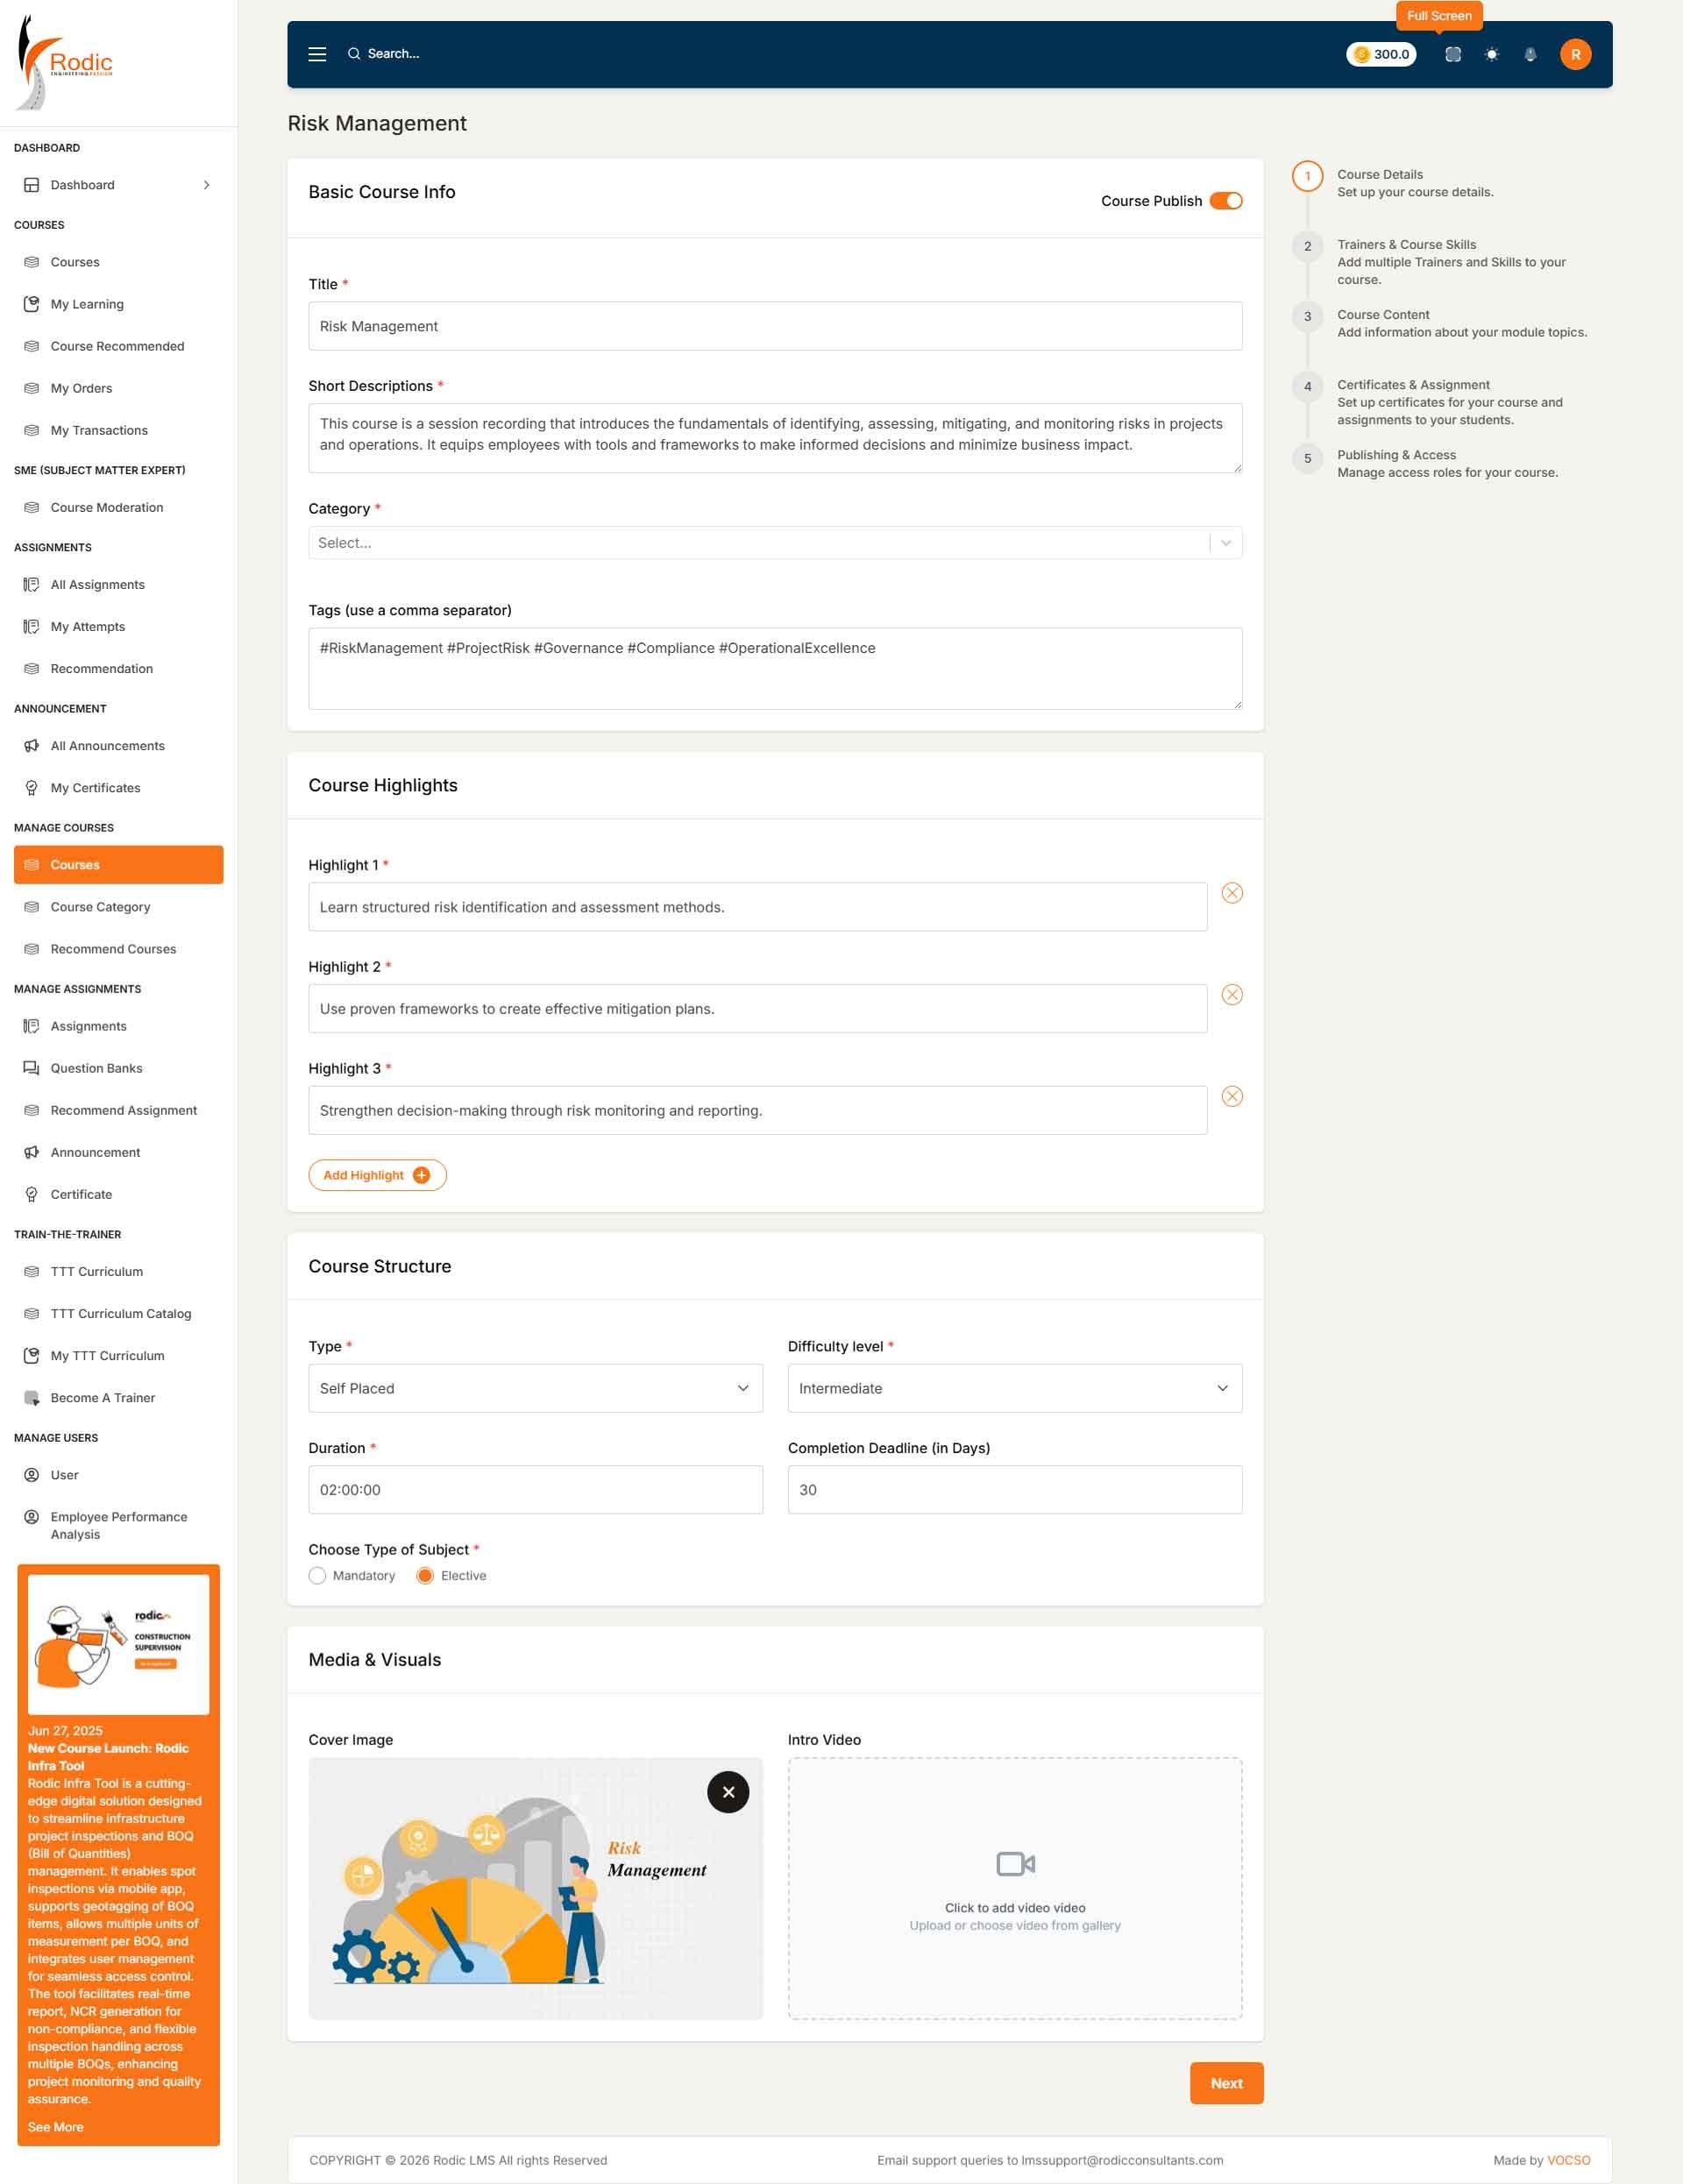The image size is (1683, 2184).
Task: Remove Highlight 3 with the X icon
Action: (1232, 1096)
